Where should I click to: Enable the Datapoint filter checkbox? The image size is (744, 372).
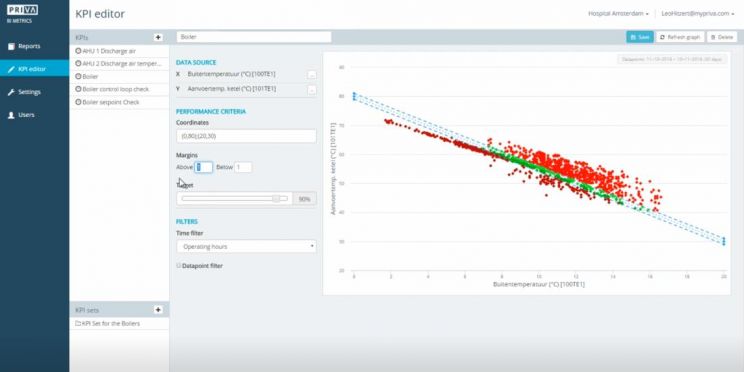coord(179,266)
